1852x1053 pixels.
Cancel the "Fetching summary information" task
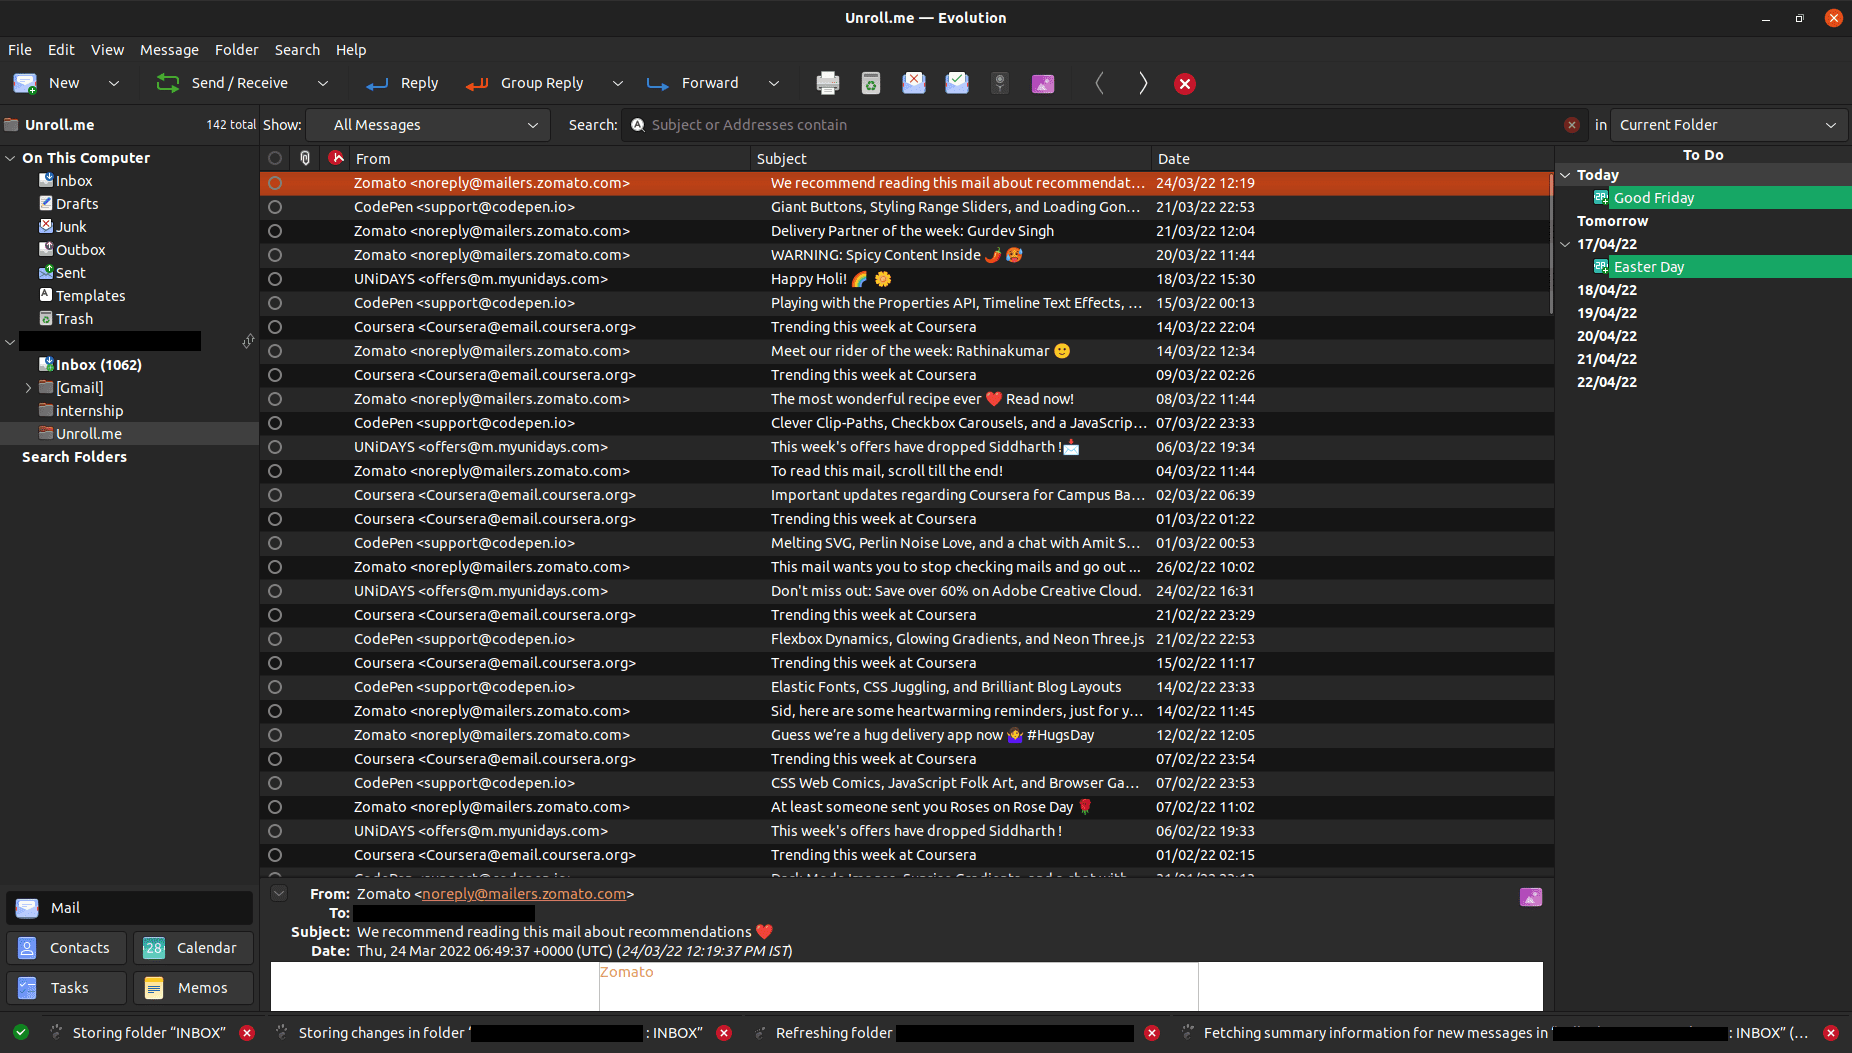1831,1033
